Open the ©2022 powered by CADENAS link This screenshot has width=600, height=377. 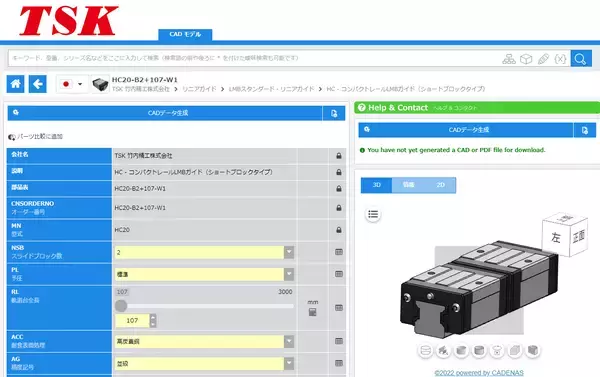pos(479,373)
